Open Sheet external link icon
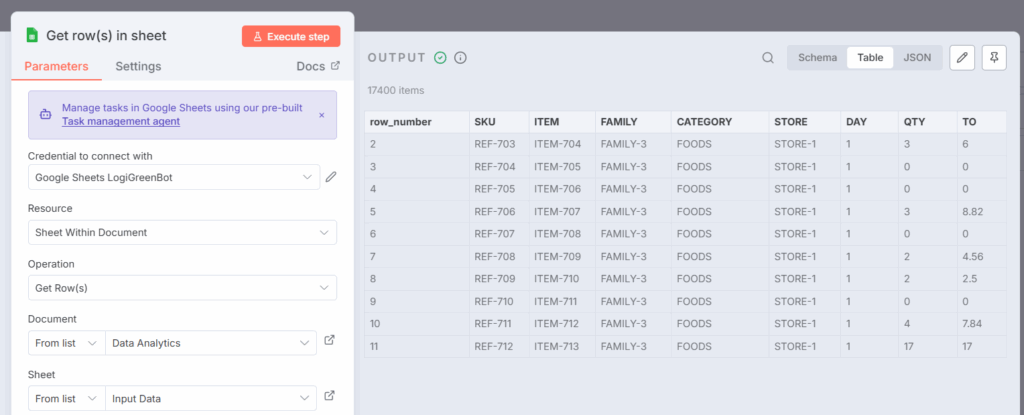Image resolution: width=1024 pixels, height=415 pixels. (330, 397)
